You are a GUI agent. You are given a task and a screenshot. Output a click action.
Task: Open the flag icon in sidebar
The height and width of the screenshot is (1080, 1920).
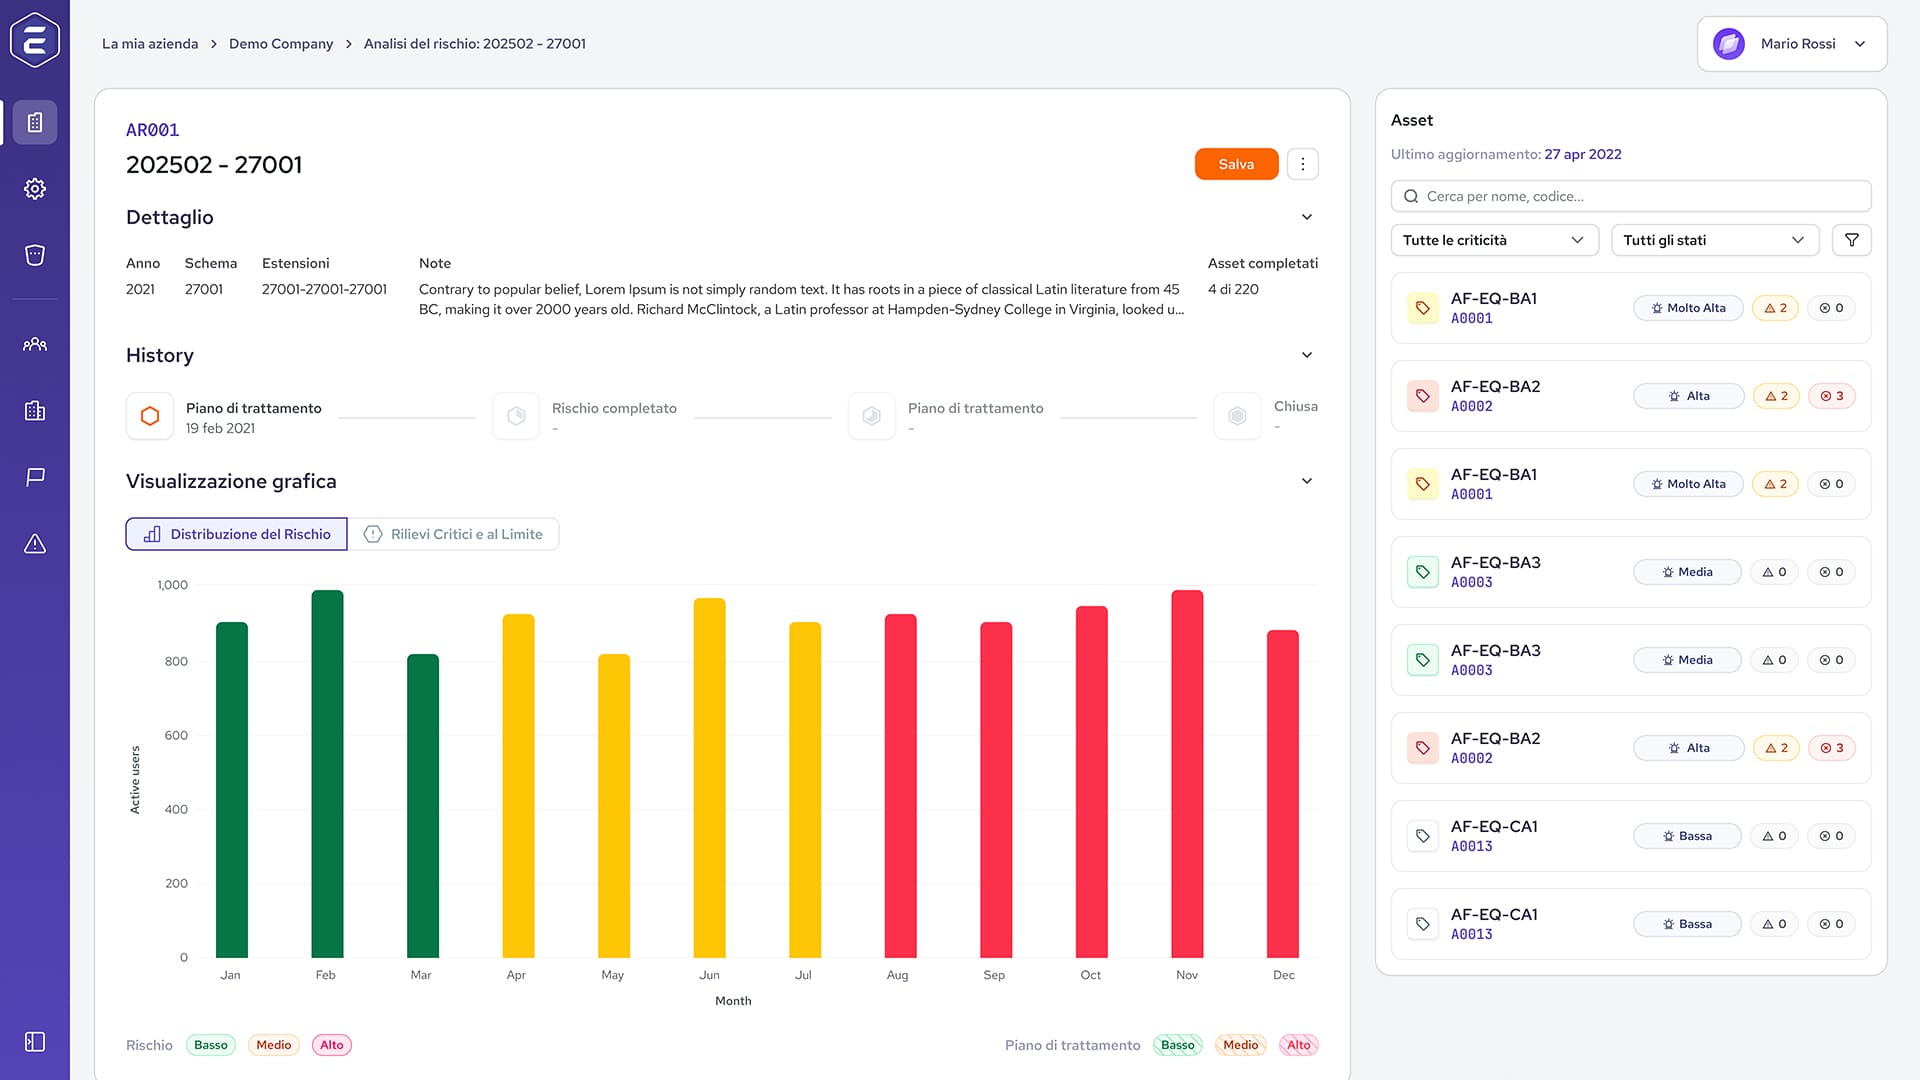point(35,477)
